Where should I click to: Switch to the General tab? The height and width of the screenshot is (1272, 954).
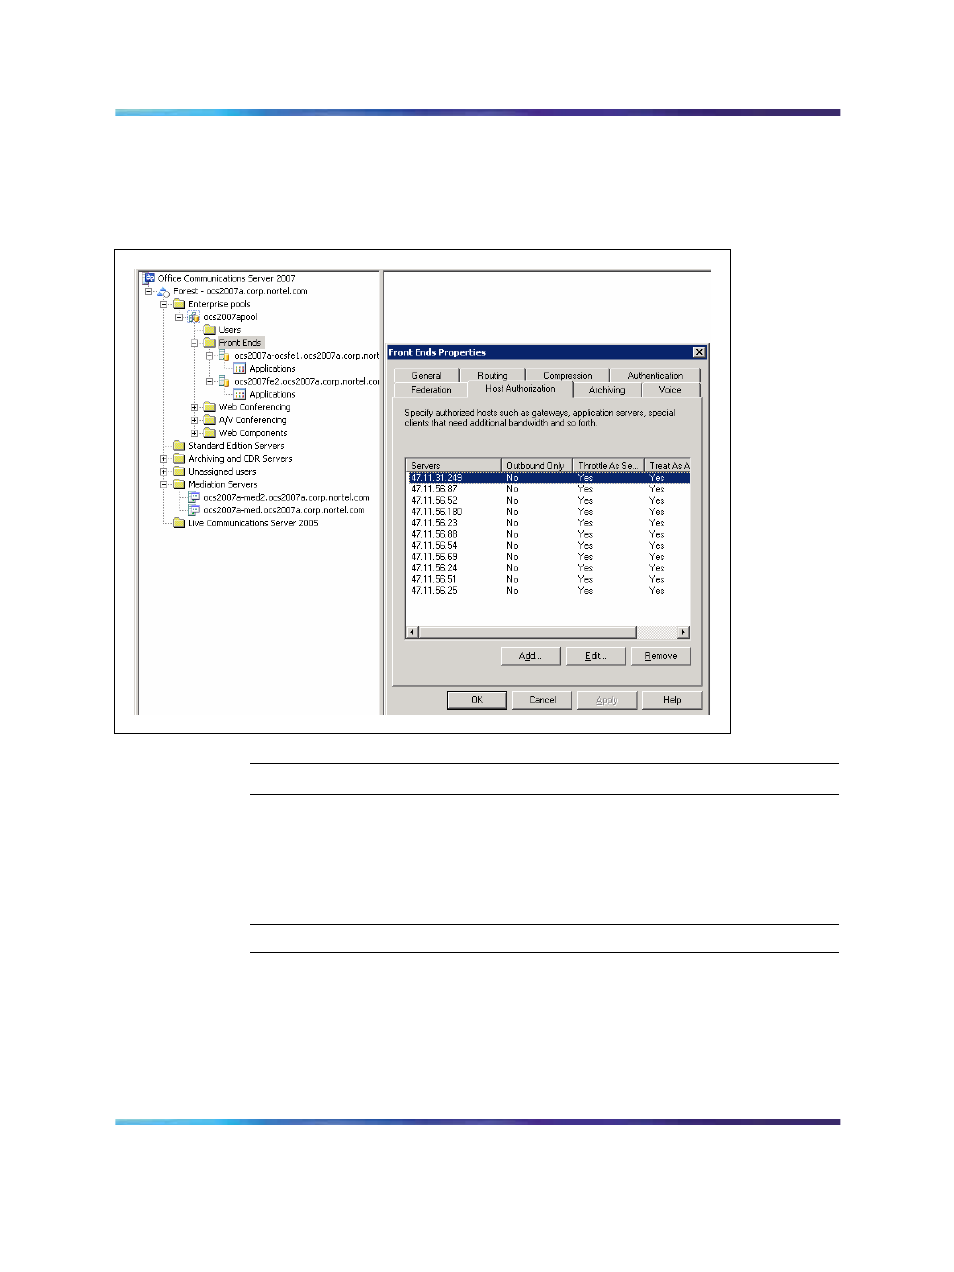pyautogui.click(x=426, y=376)
